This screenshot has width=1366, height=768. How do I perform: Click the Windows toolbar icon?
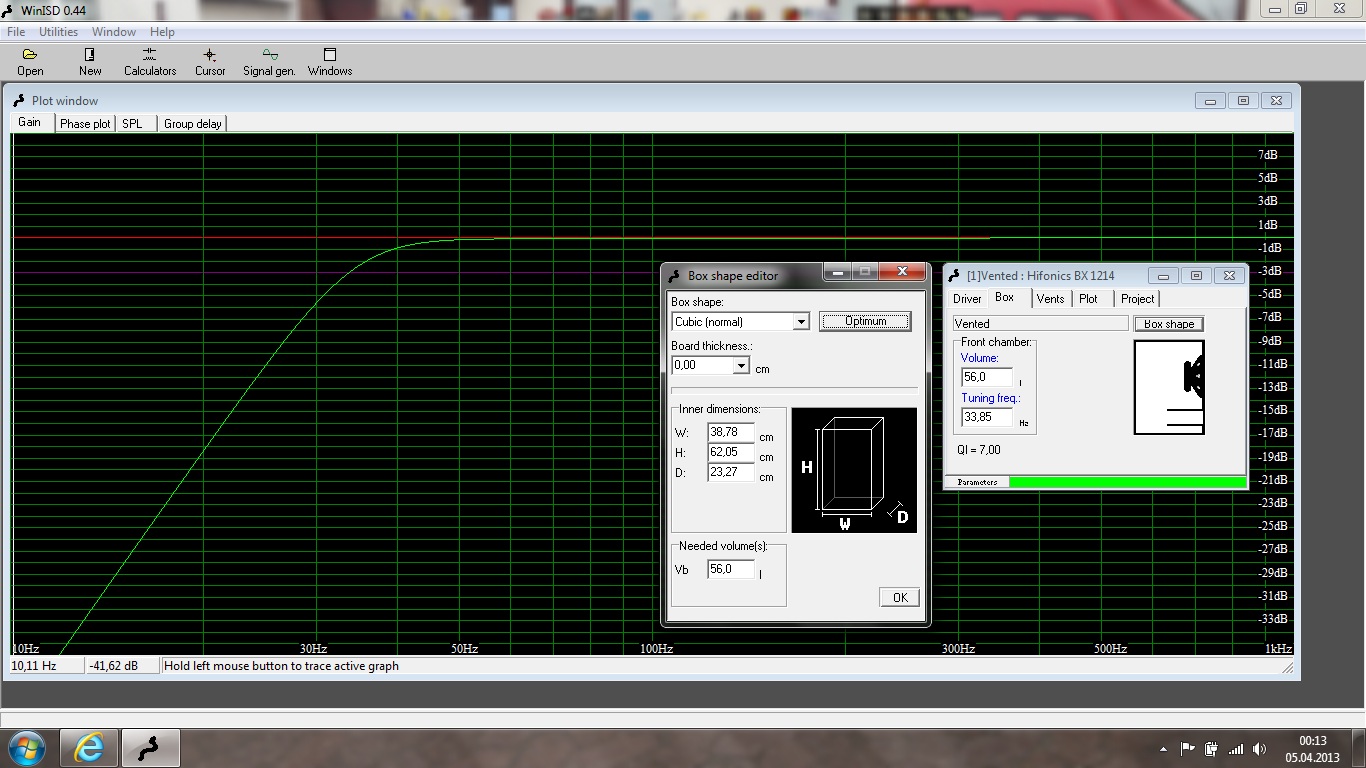pos(330,61)
